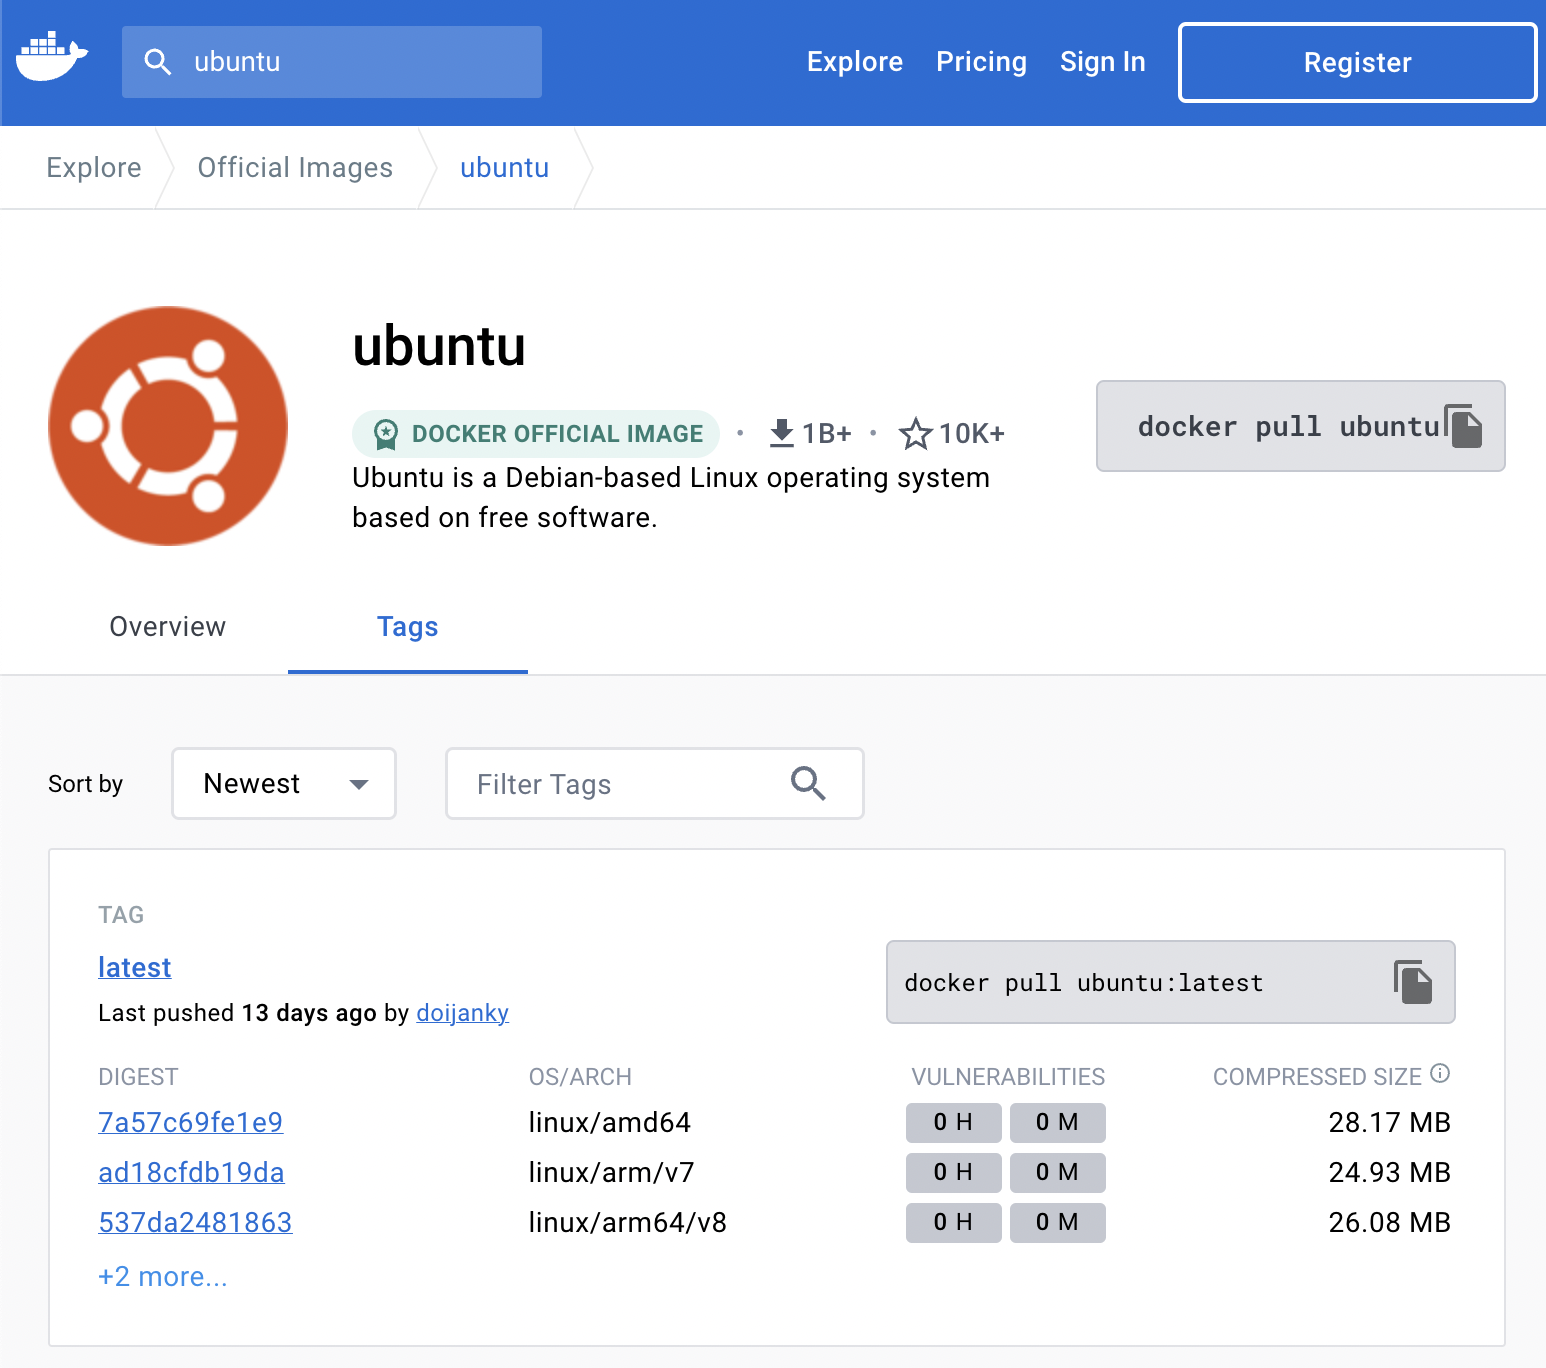Open digest ad18cfdb19da
The width and height of the screenshot is (1546, 1368).
click(x=191, y=1172)
